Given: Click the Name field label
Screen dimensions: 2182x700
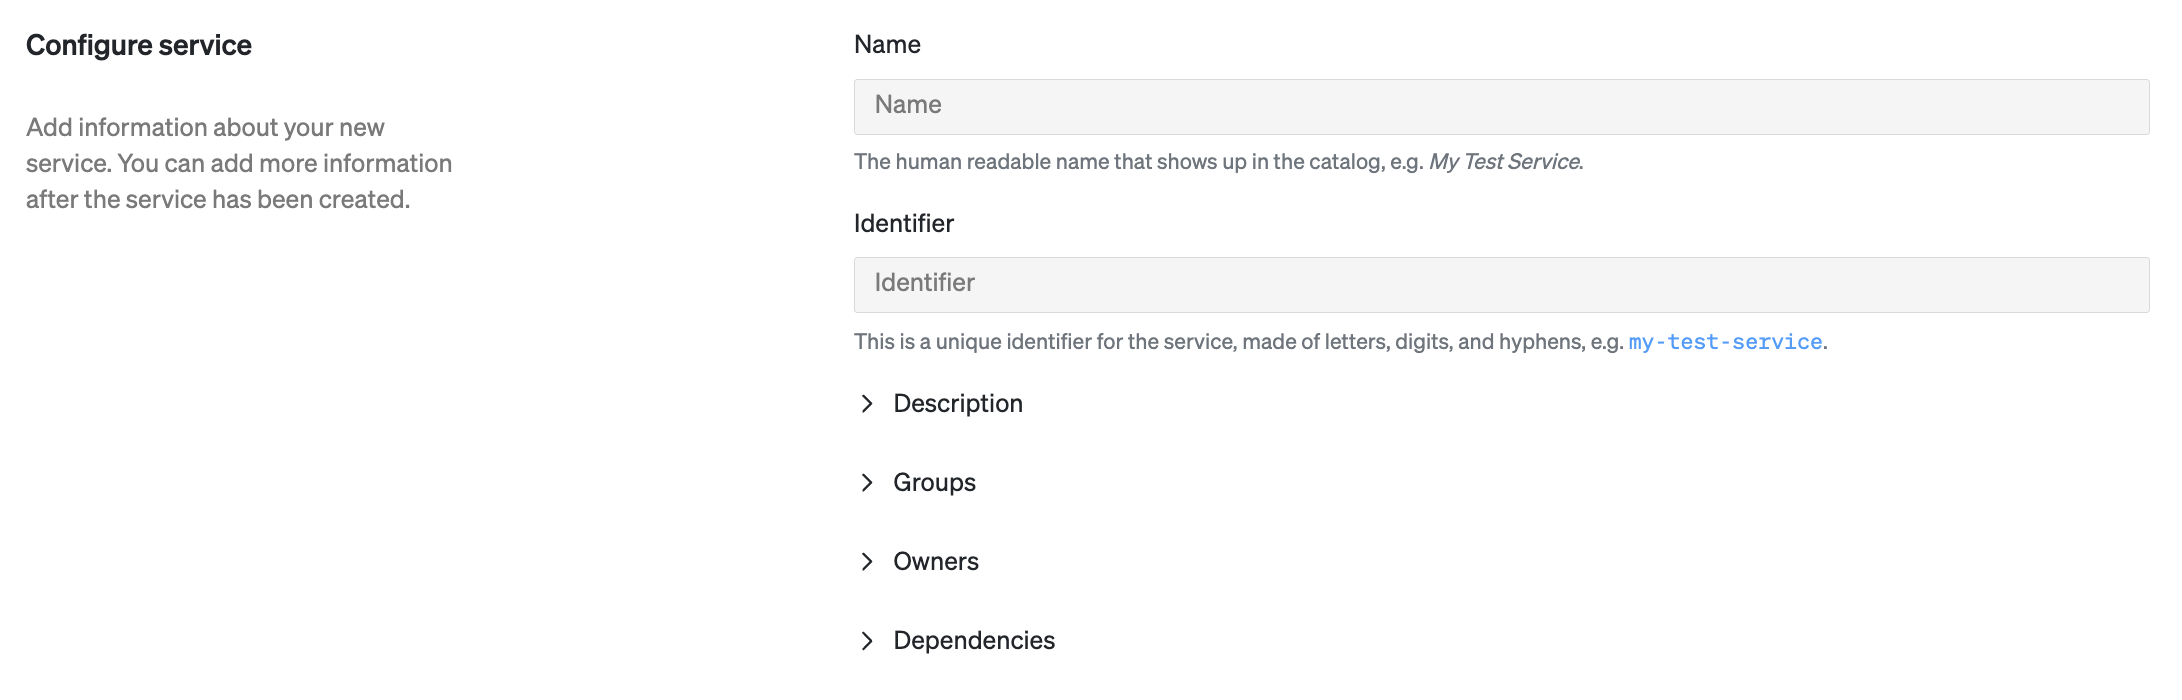Looking at the screenshot, I should pyautogui.click(x=887, y=44).
